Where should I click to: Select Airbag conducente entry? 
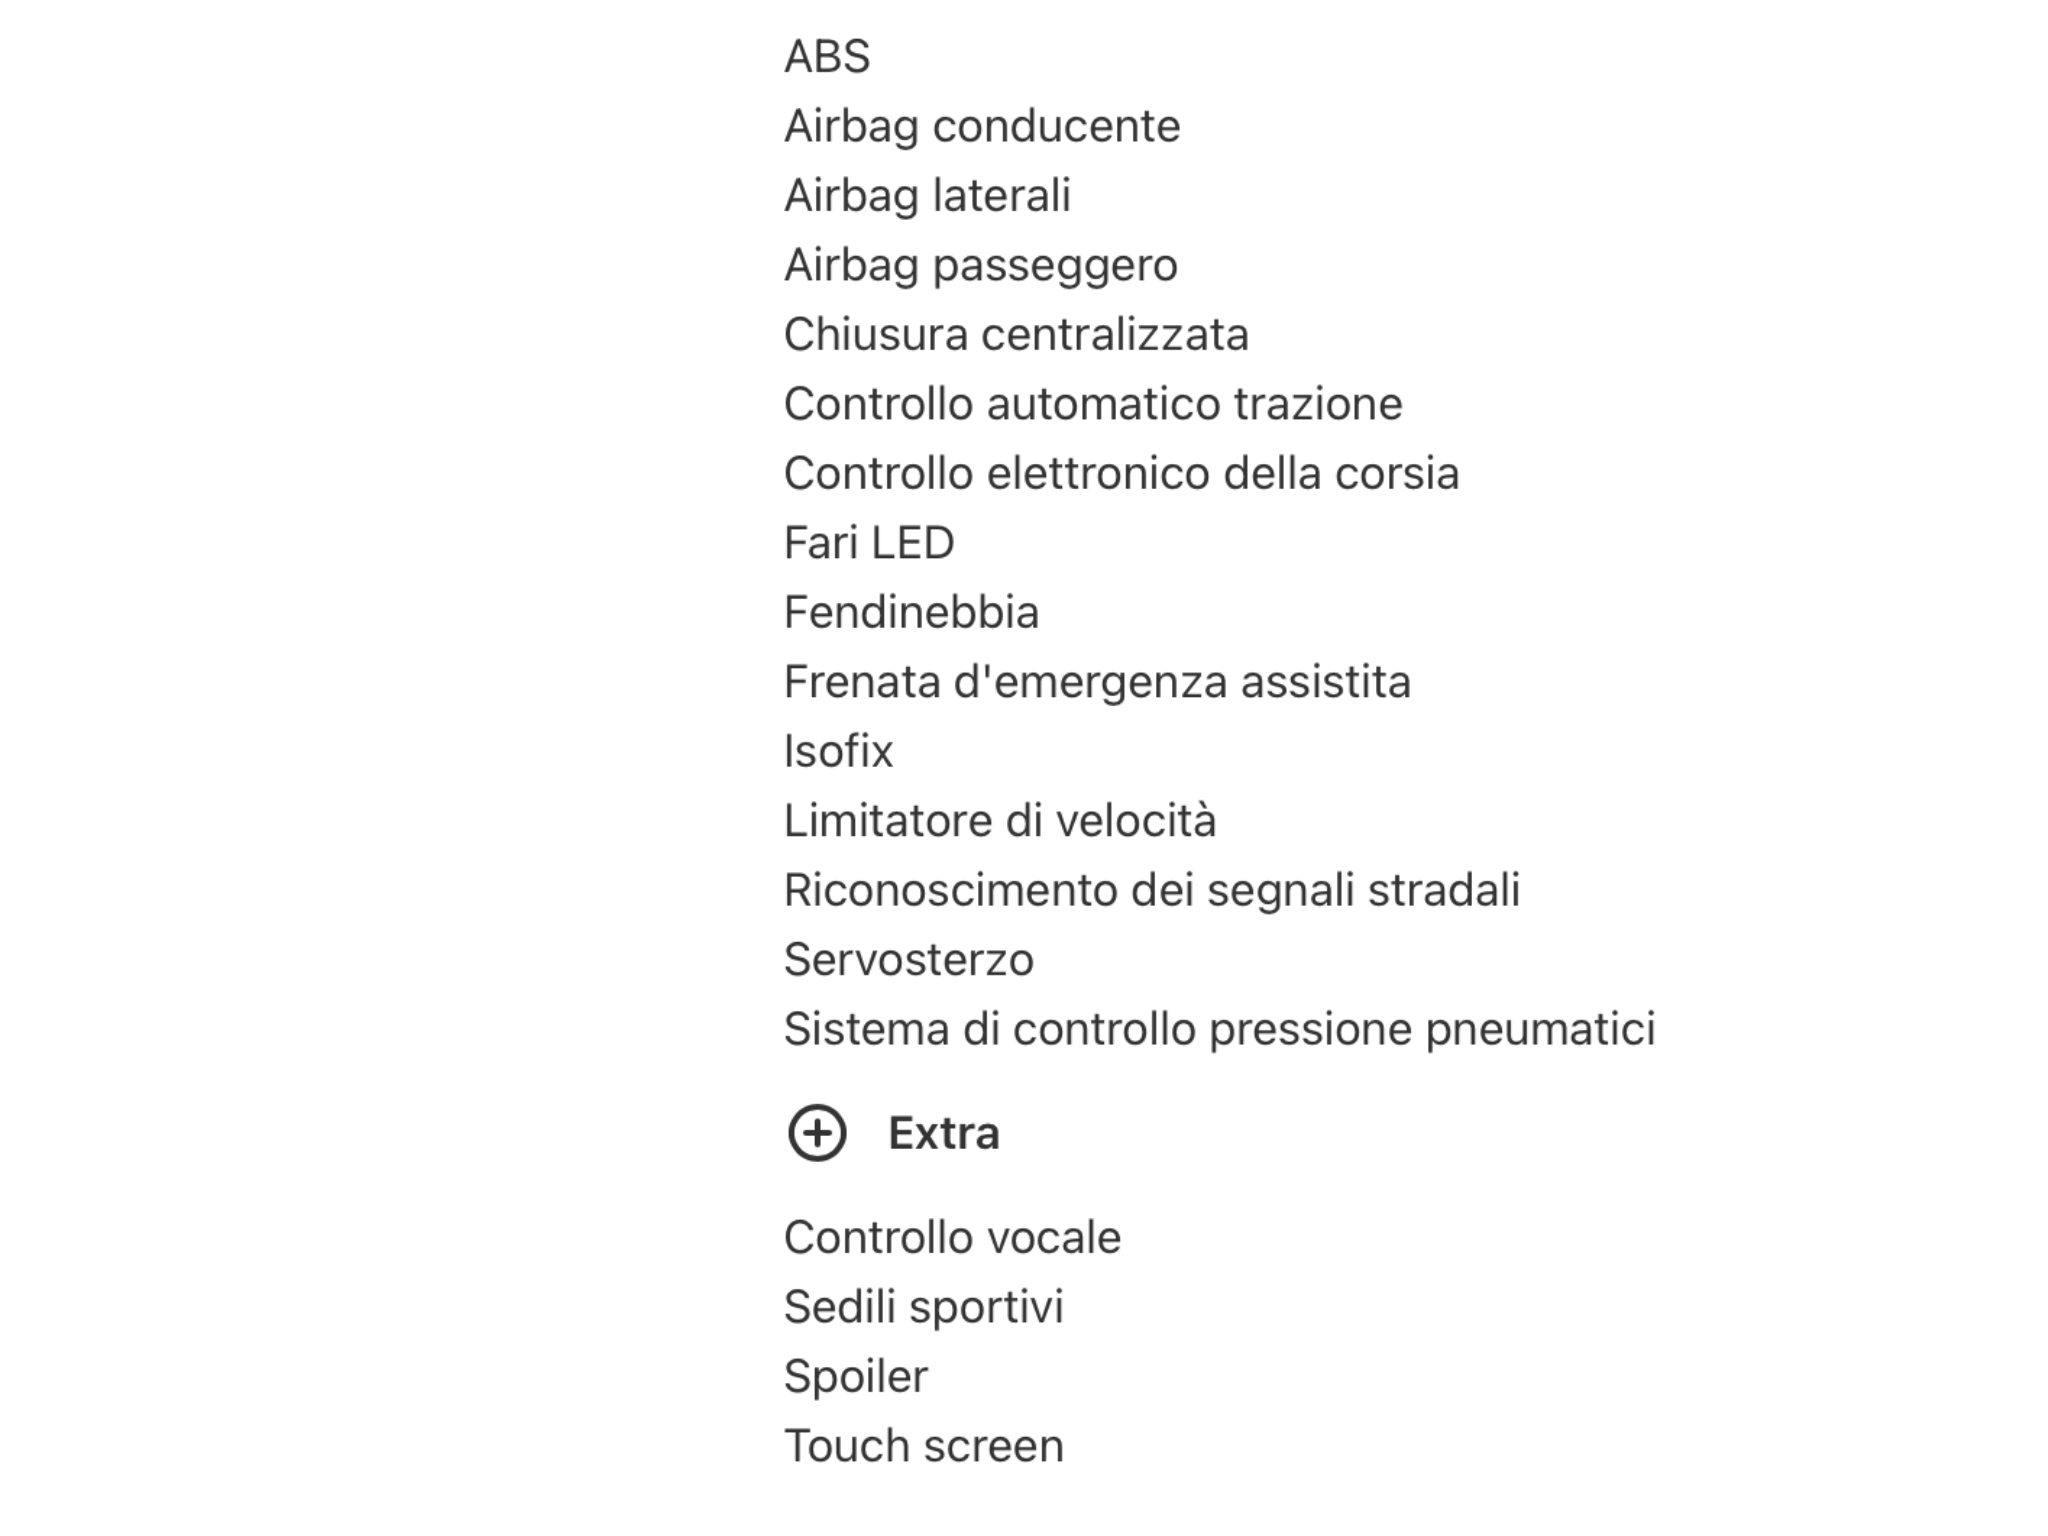[x=982, y=126]
